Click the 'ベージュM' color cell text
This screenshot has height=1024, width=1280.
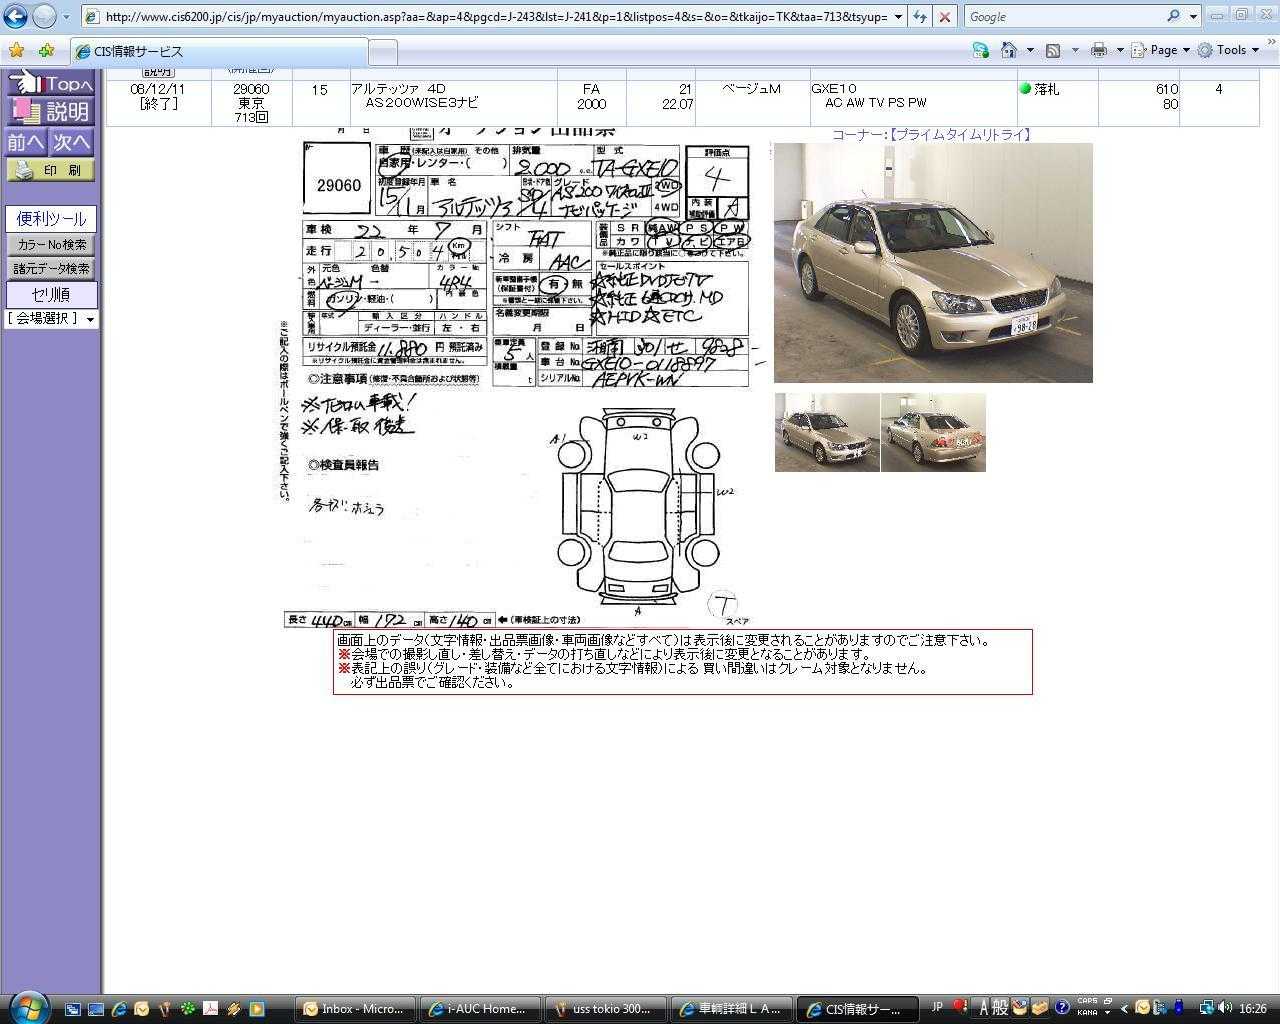(751, 89)
